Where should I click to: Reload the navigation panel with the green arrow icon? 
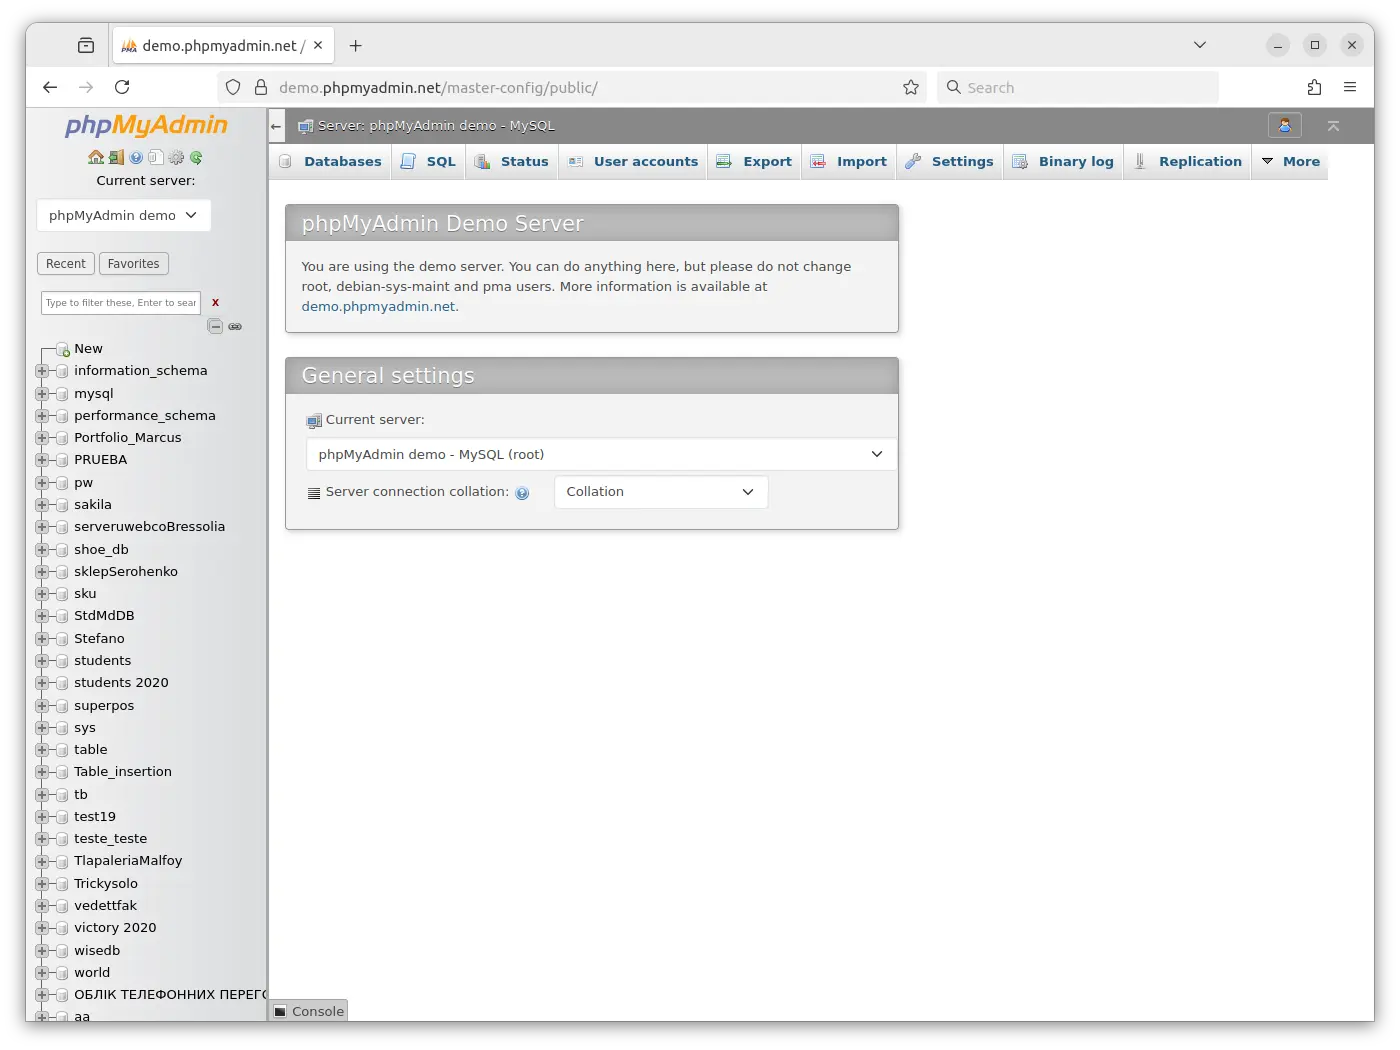(x=196, y=158)
